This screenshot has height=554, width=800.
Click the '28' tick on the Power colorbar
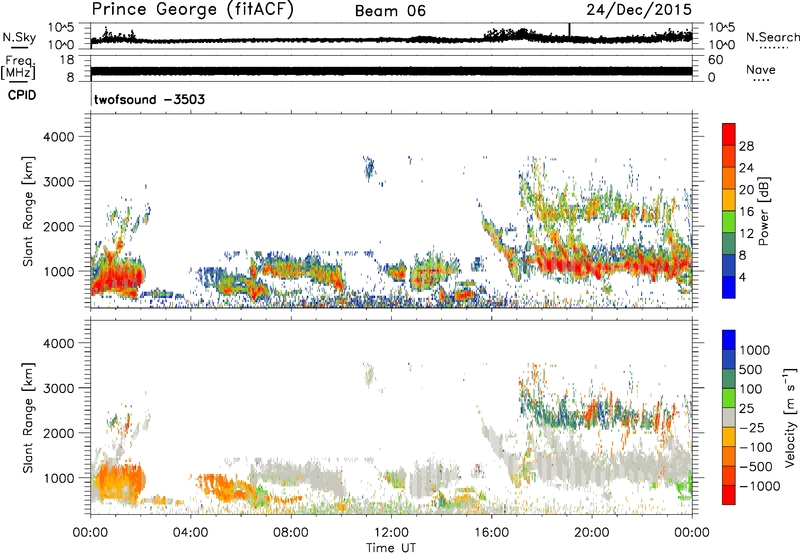(746, 146)
